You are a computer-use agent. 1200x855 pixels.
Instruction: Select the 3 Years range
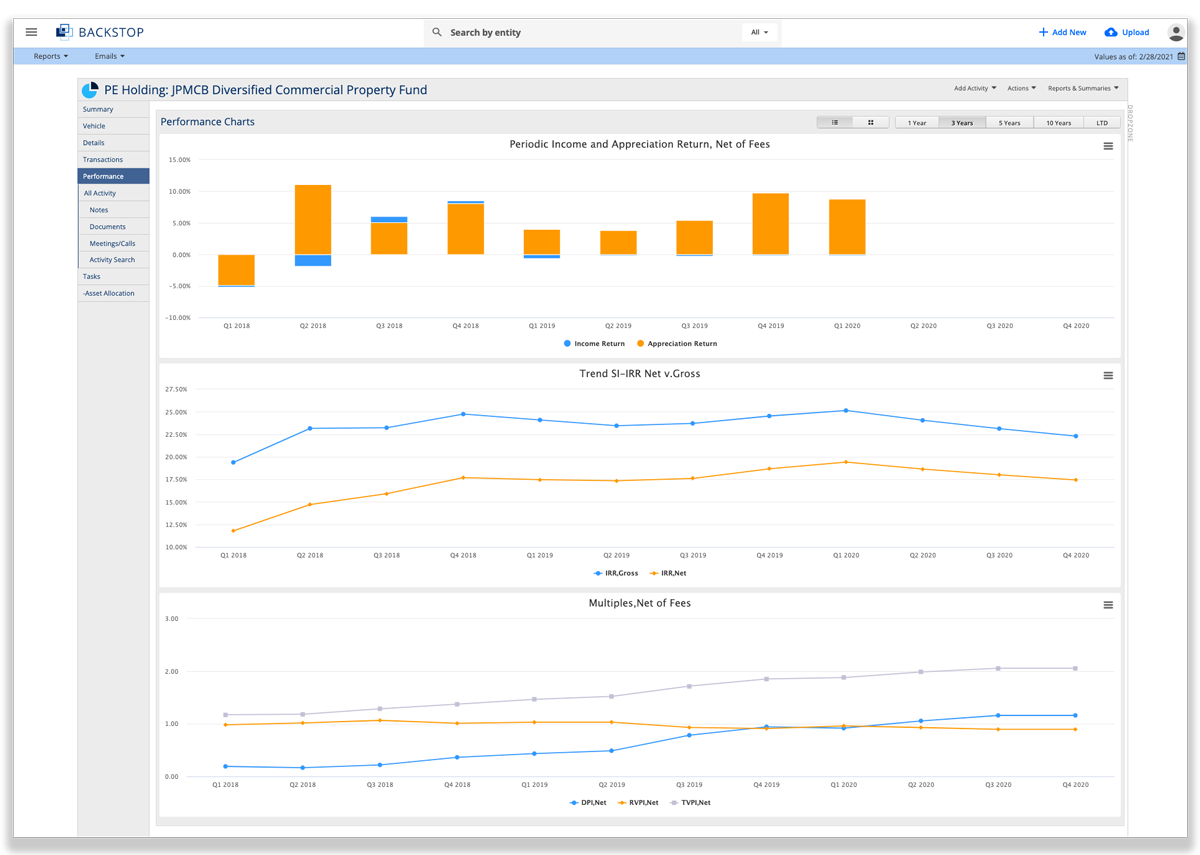[x=962, y=122]
